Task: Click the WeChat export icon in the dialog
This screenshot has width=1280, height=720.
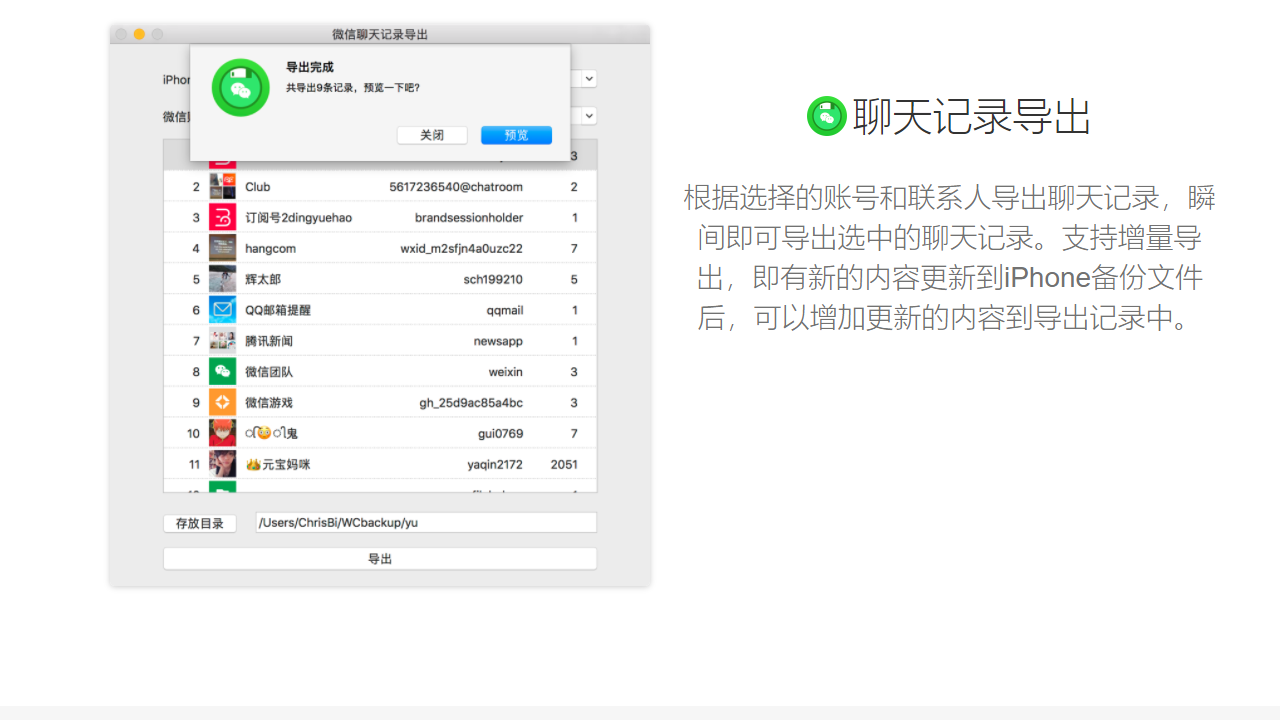Action: [240, 87]
